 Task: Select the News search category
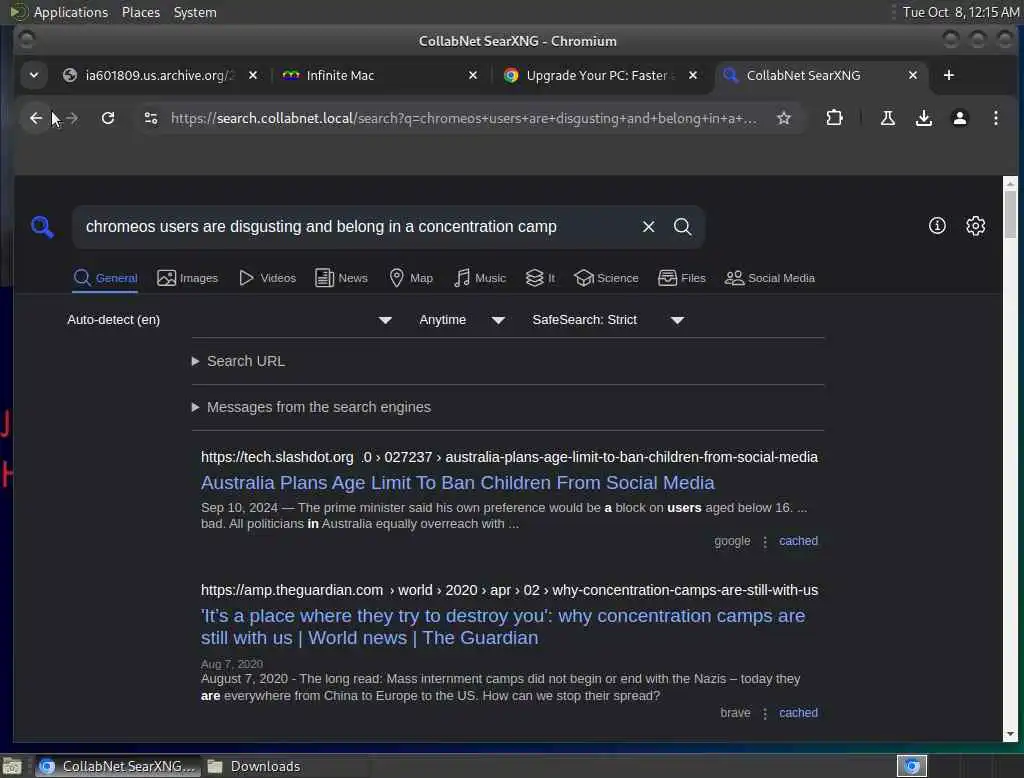coord(341,278)
